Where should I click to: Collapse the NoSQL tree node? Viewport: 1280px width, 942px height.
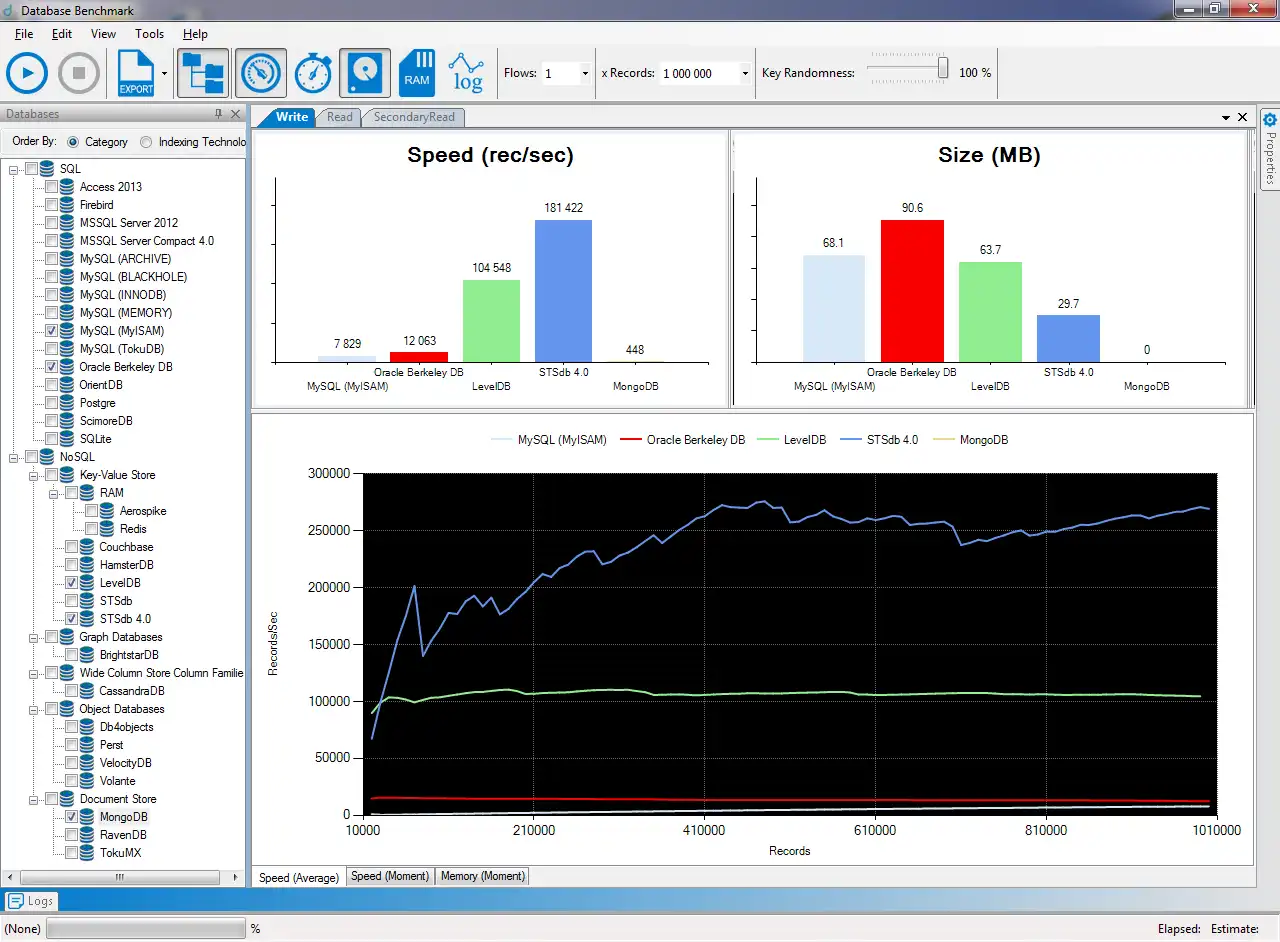(14, 457)
